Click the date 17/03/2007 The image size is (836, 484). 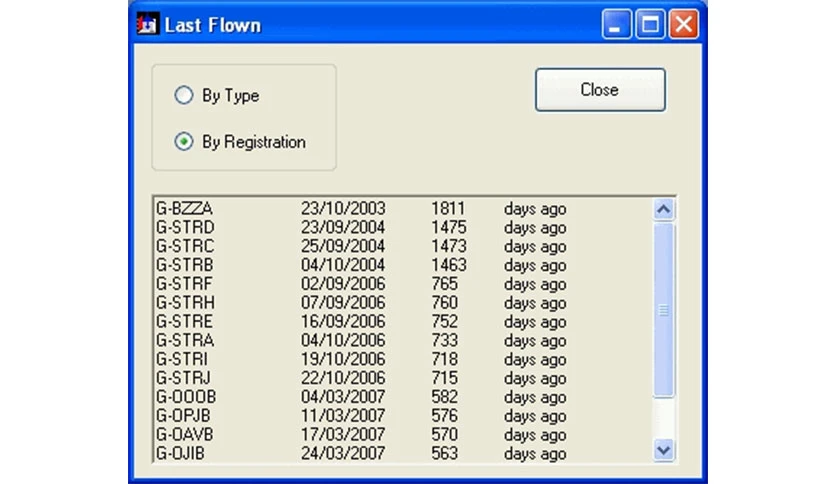(x=343, y=434)
